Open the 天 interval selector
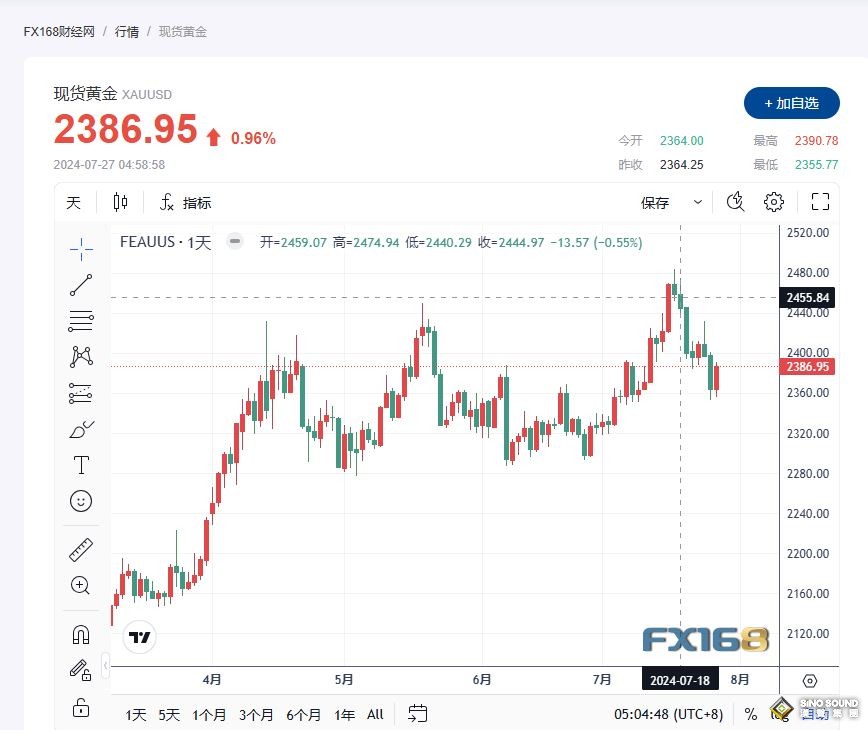Screen dimensions: 868x730 pyautogui.click(x=74, y=203)
